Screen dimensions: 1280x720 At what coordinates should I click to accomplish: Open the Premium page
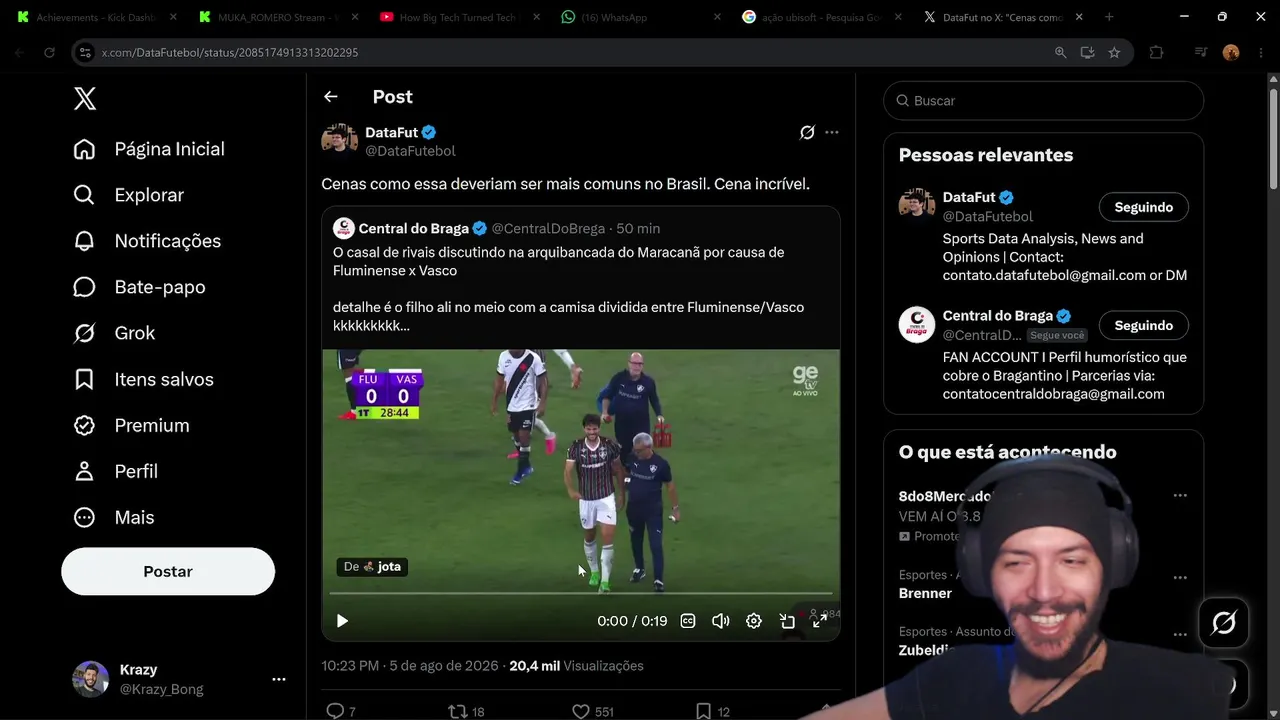132,425
